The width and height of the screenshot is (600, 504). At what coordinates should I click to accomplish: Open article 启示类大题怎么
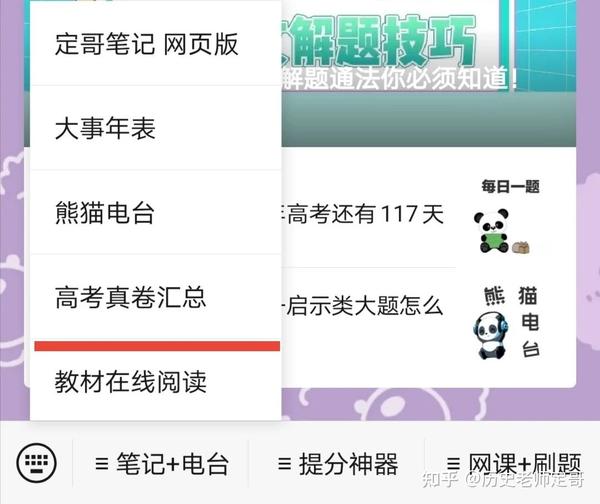click(362, 305)
